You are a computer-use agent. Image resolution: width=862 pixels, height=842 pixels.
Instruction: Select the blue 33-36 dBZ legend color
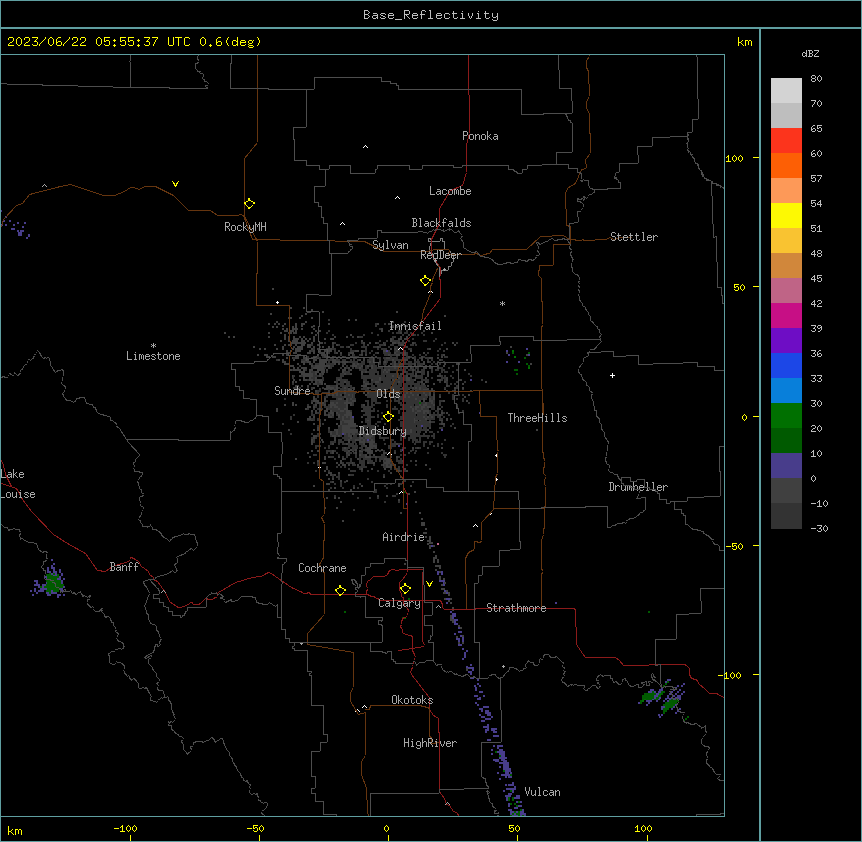click(786, 365)
